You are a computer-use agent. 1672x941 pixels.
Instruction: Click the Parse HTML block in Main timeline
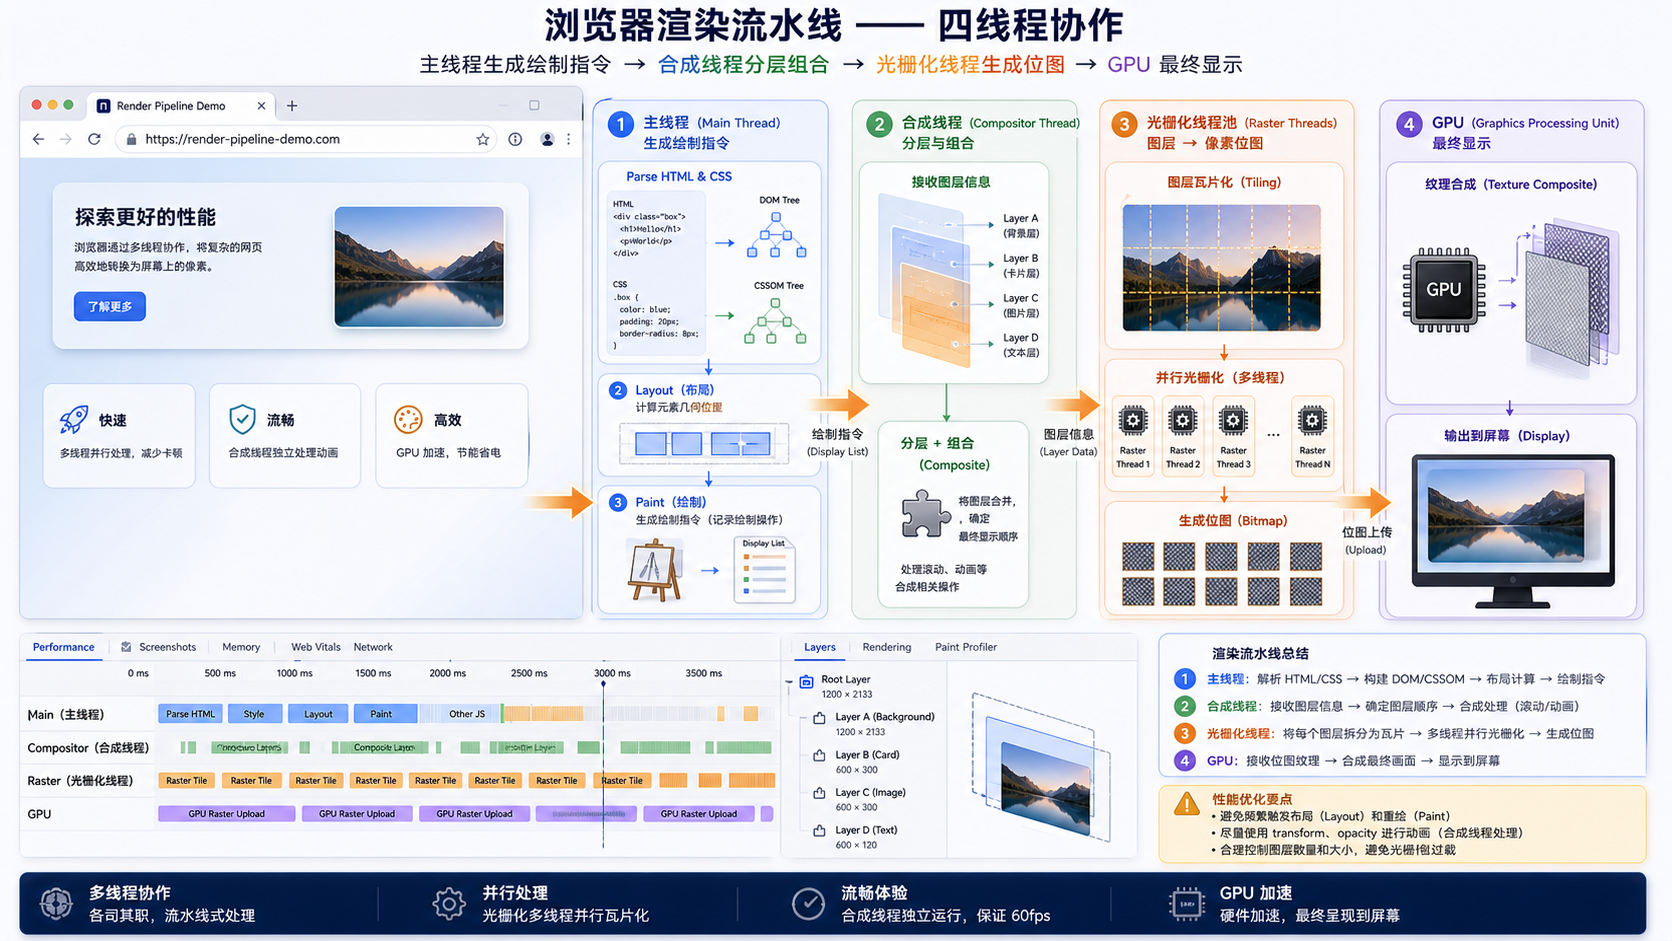pyautogui.click(x=190, y=714)
